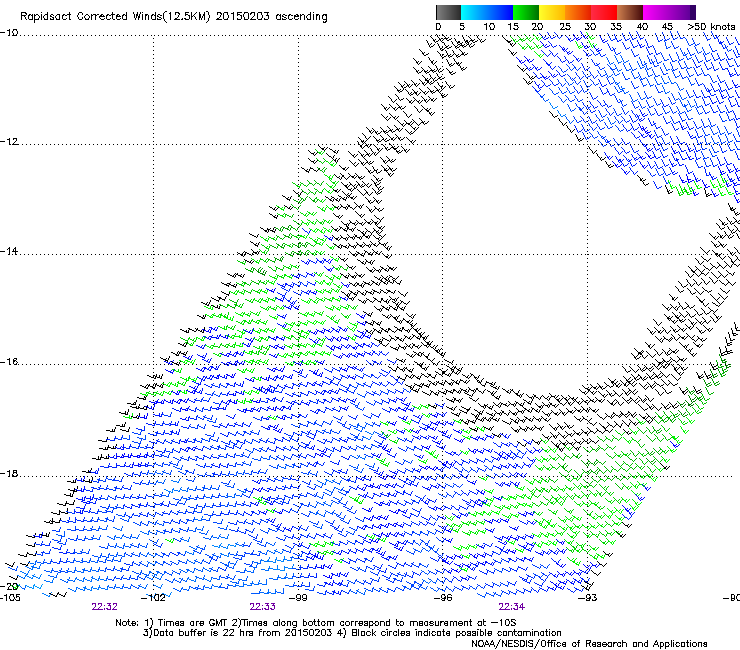
Task: Click the title 'Rapidscat Corrected Winds(12.5KM)'
Action: (115, 17)
